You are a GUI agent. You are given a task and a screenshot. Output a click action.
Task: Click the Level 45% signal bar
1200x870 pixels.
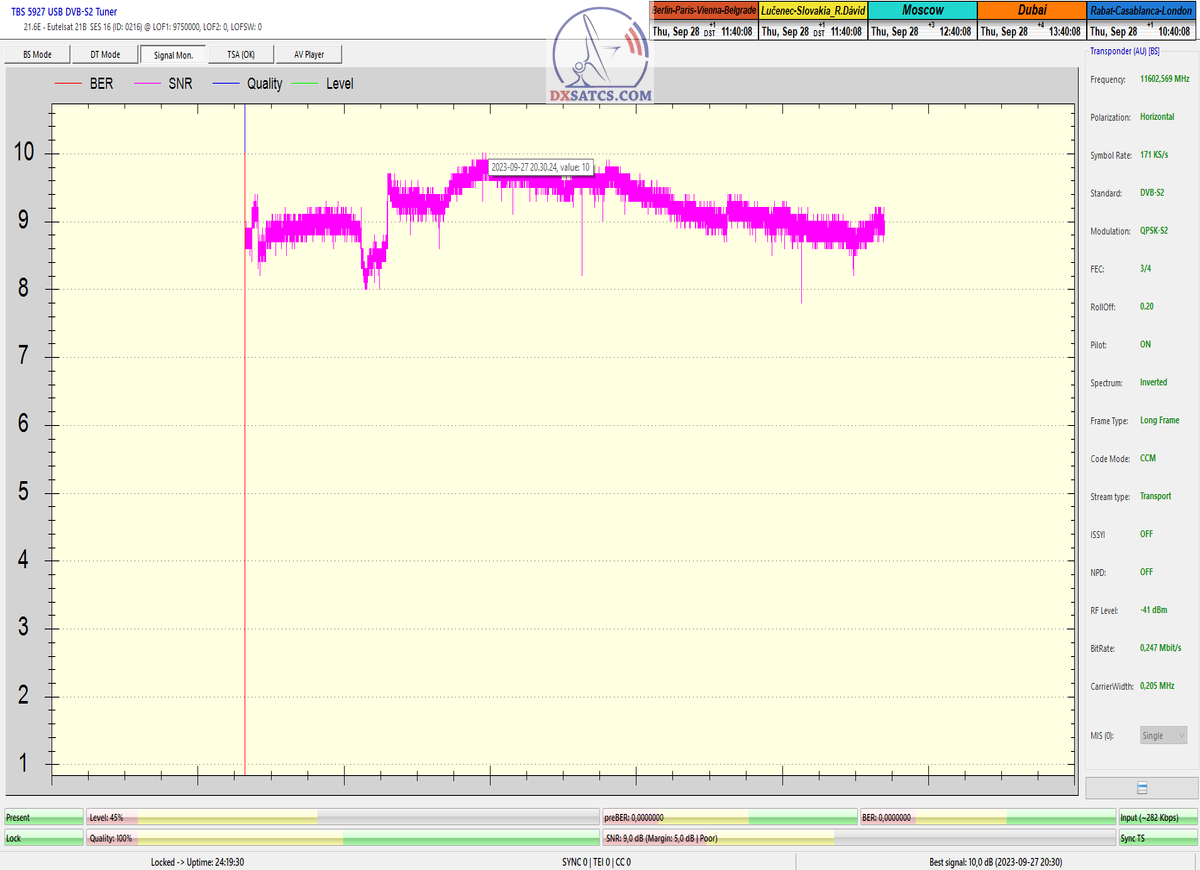click(x=342, y=818)
